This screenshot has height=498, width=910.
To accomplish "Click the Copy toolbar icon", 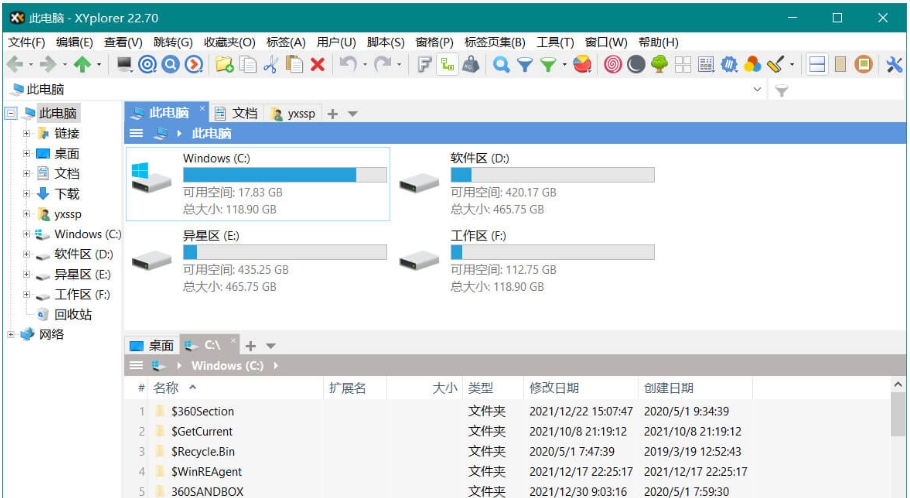I will (x=248, y=64).
